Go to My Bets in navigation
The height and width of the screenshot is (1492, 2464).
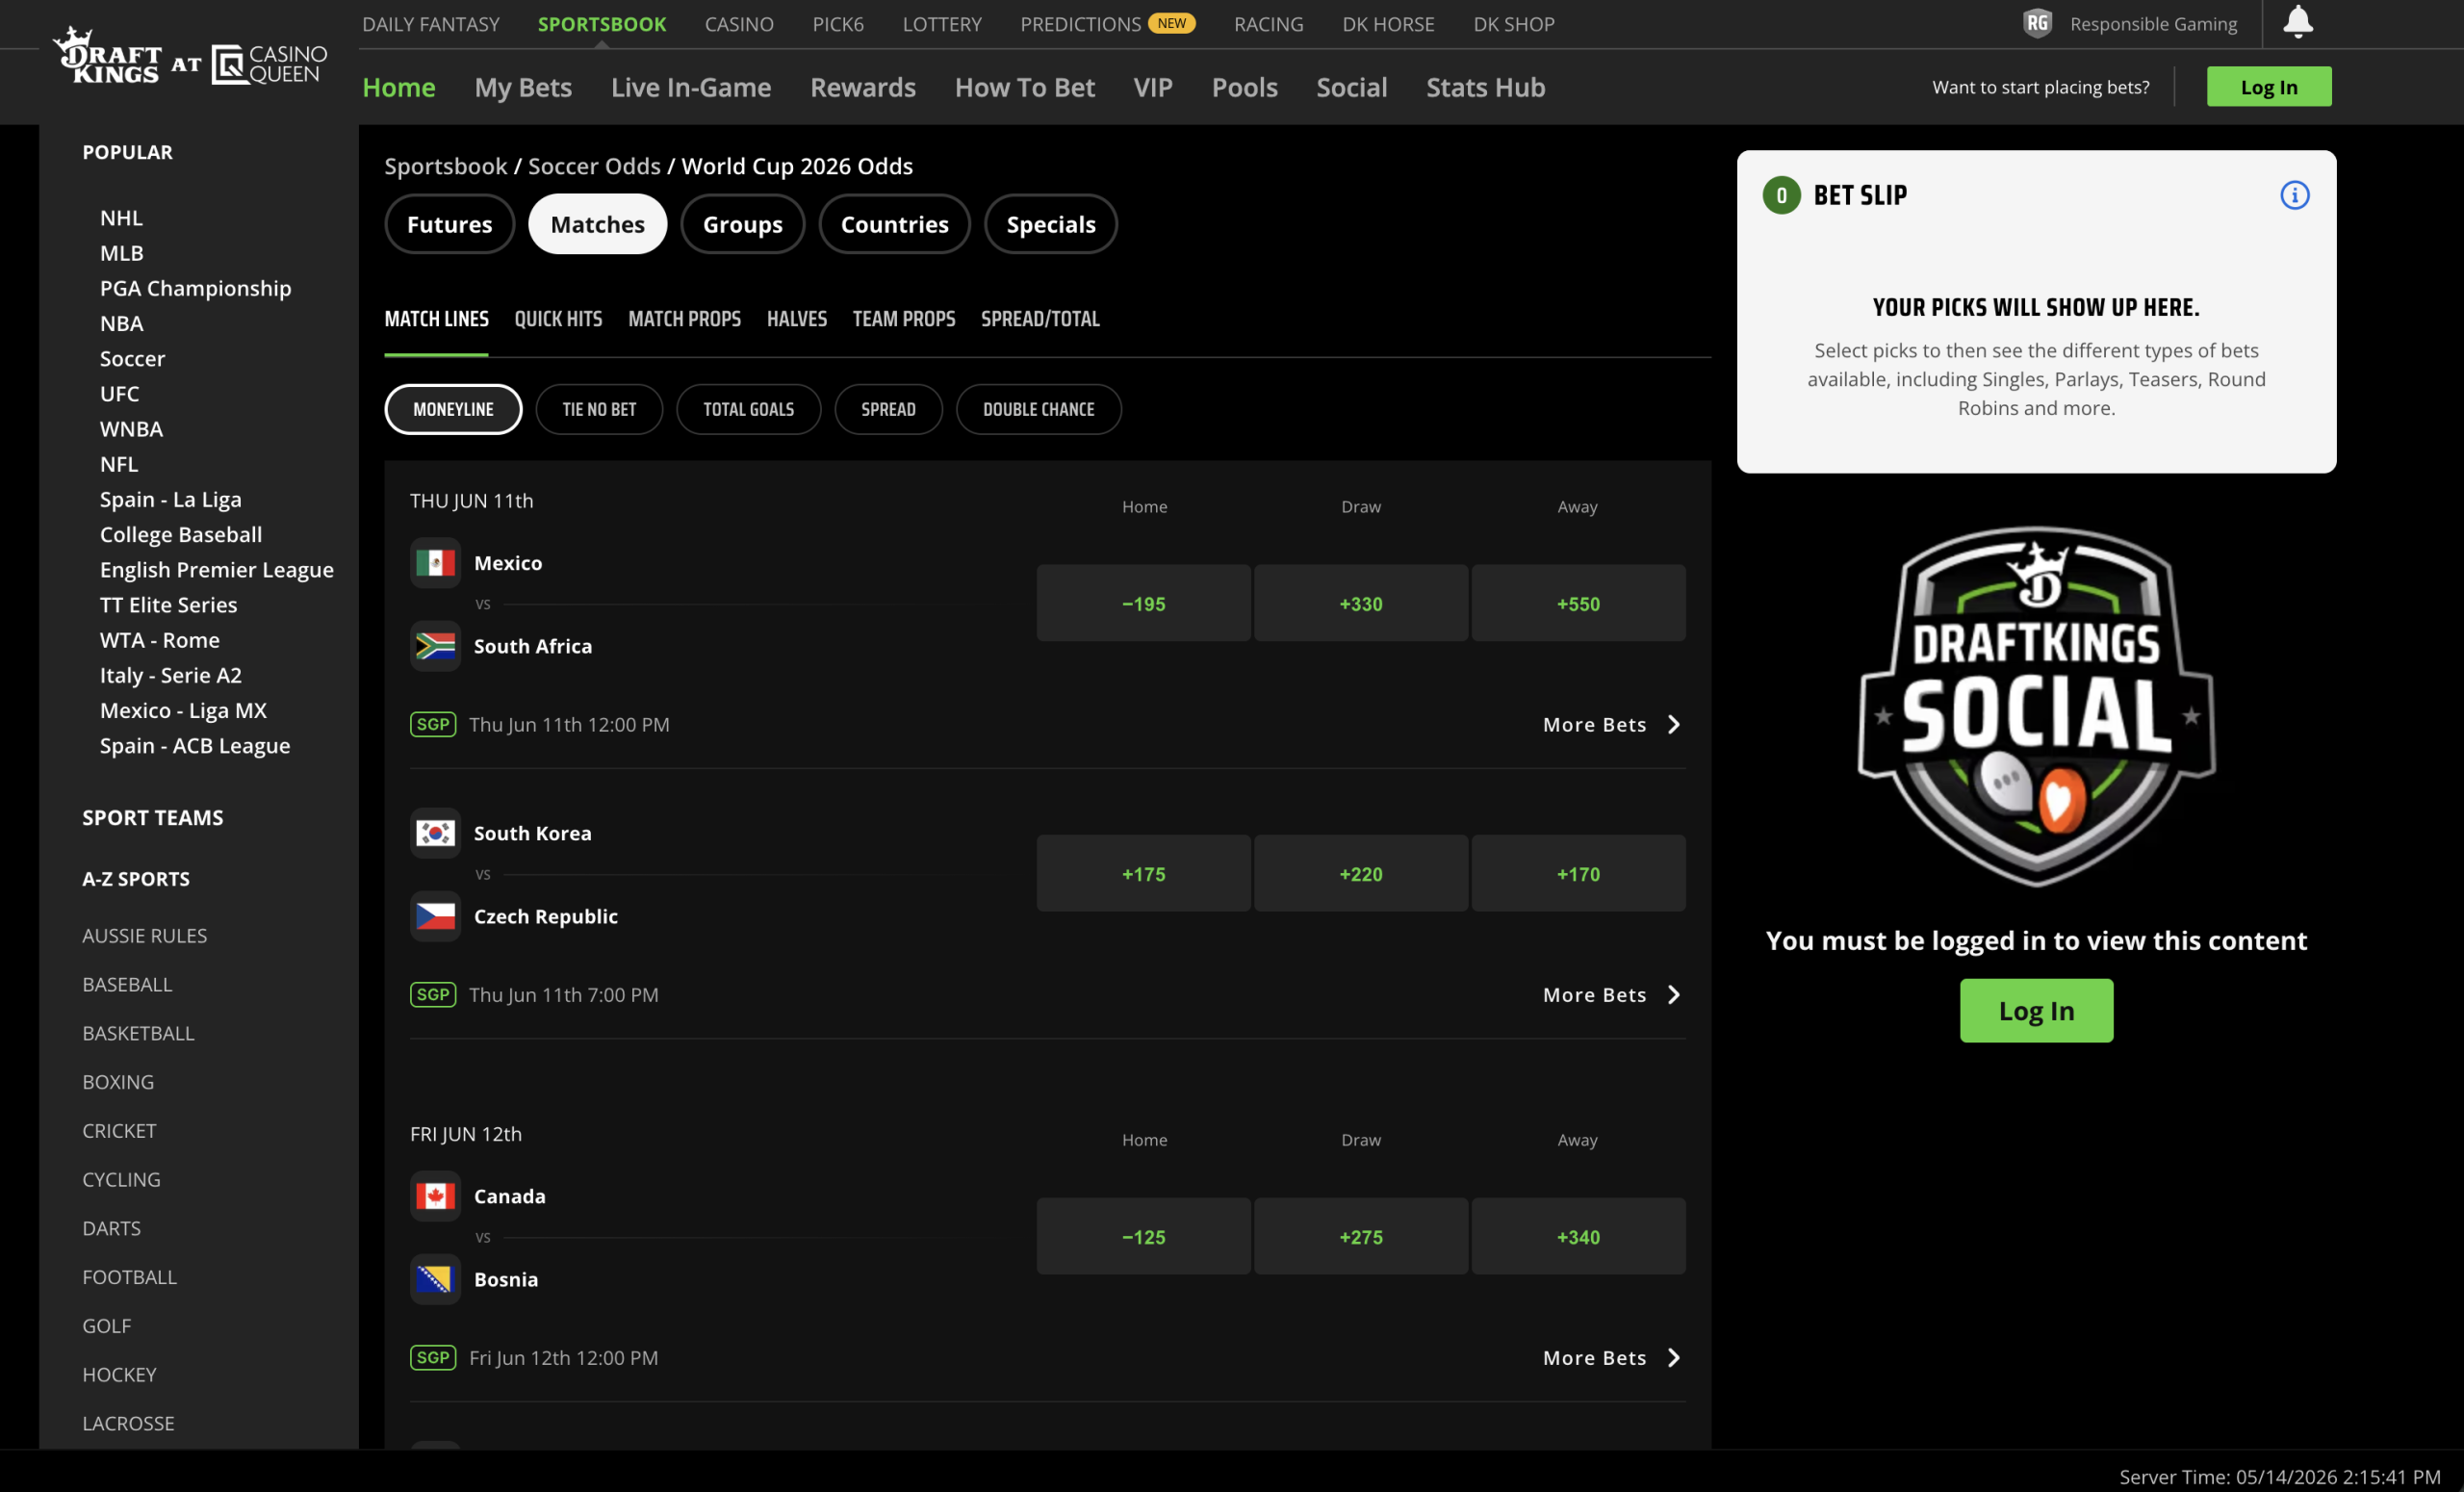(523, 87)
